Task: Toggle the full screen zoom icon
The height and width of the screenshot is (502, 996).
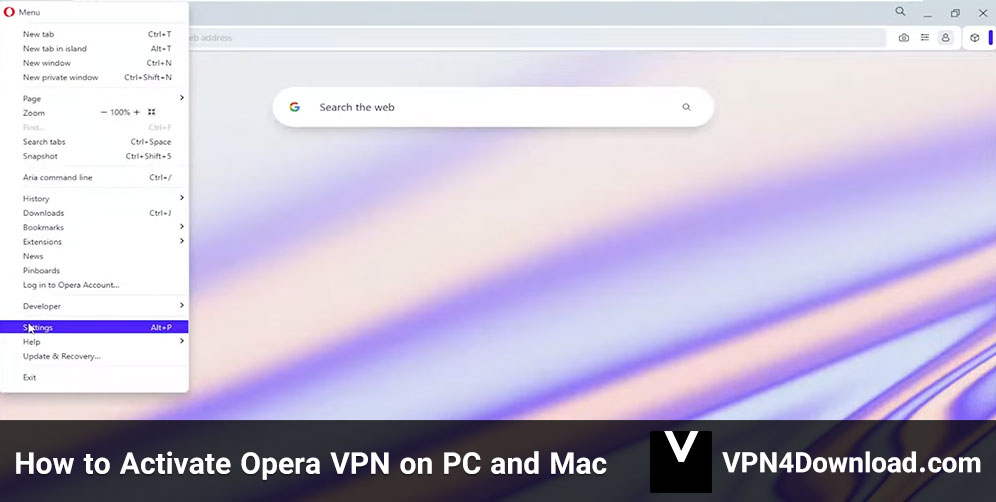Action: point(151,112)
